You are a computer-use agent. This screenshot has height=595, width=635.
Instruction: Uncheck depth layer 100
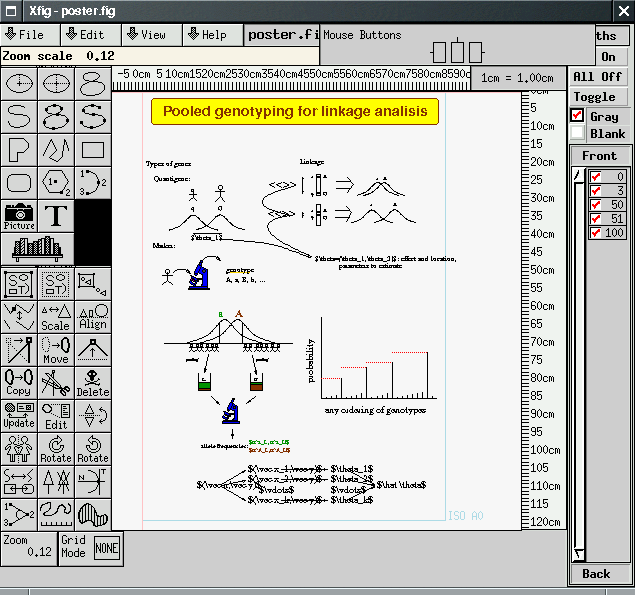(595, 233)
